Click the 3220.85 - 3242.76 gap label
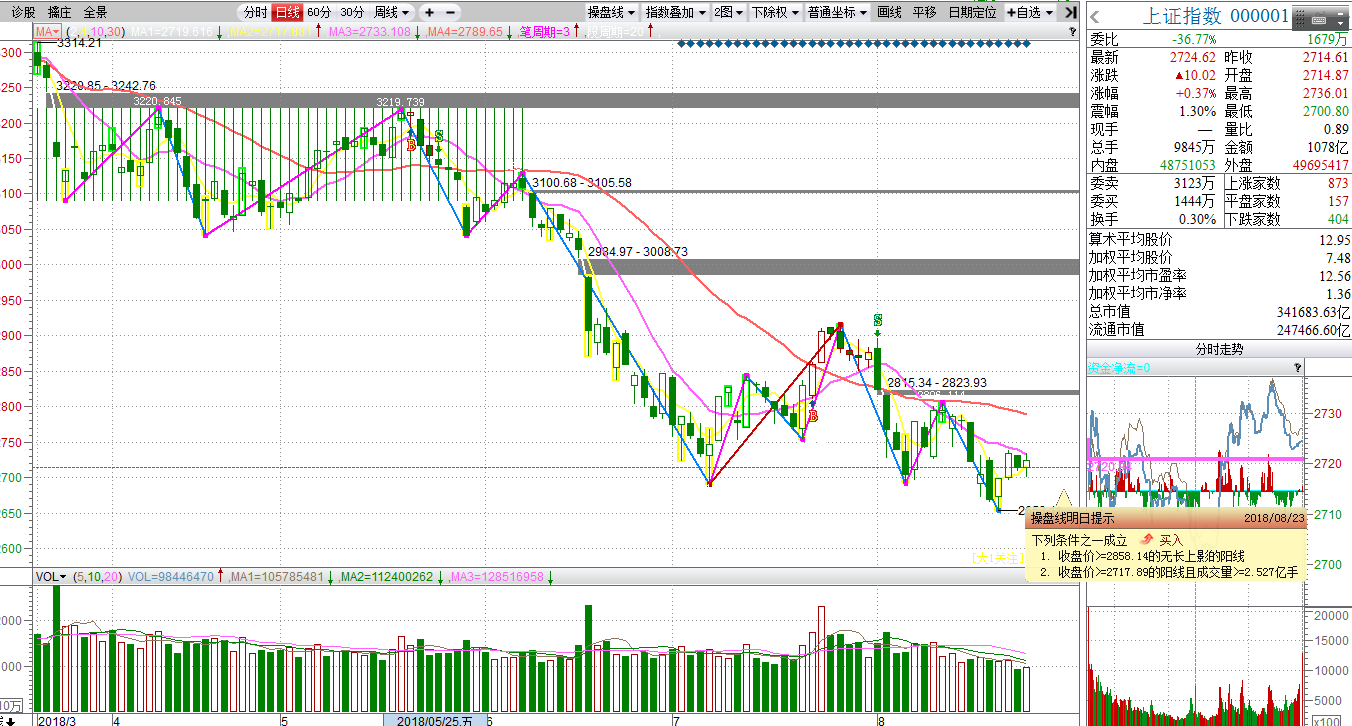1352x726 pixels. (106, 86)
